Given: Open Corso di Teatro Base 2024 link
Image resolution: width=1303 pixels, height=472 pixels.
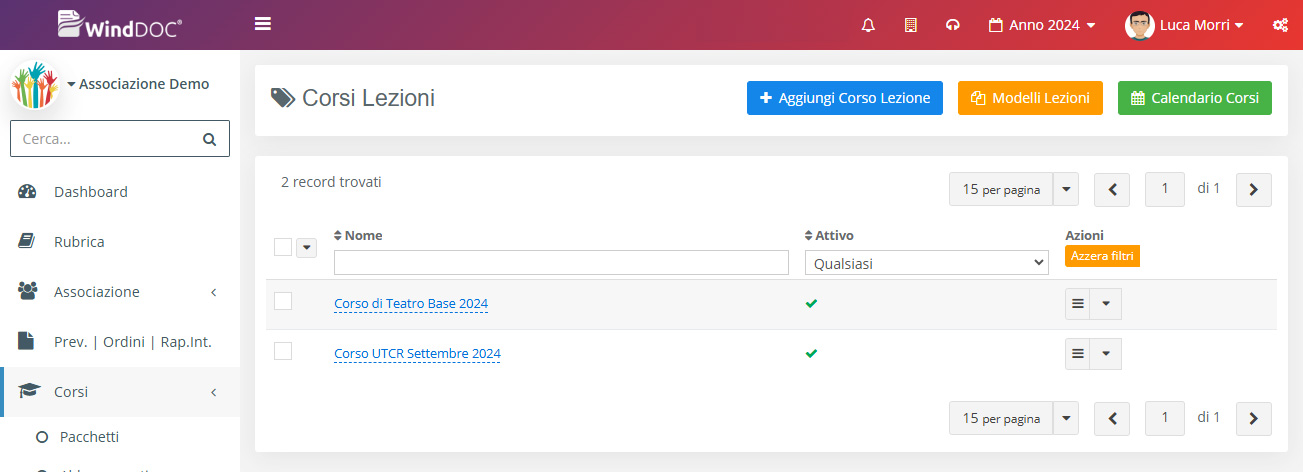Looking at the screenshot, I should tap(411, 303).
